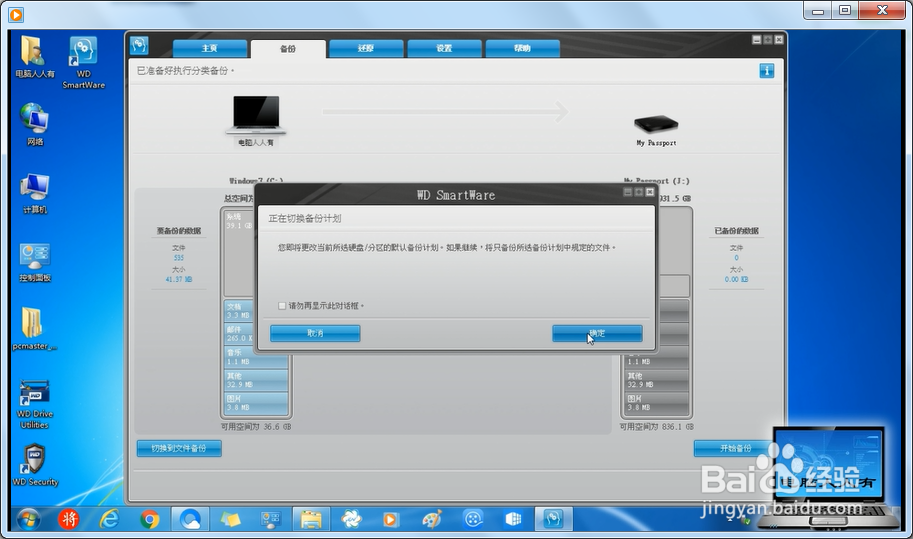Click the 切换到文件备份 button
The image size is (913, 539).
[x=179, y=448]
